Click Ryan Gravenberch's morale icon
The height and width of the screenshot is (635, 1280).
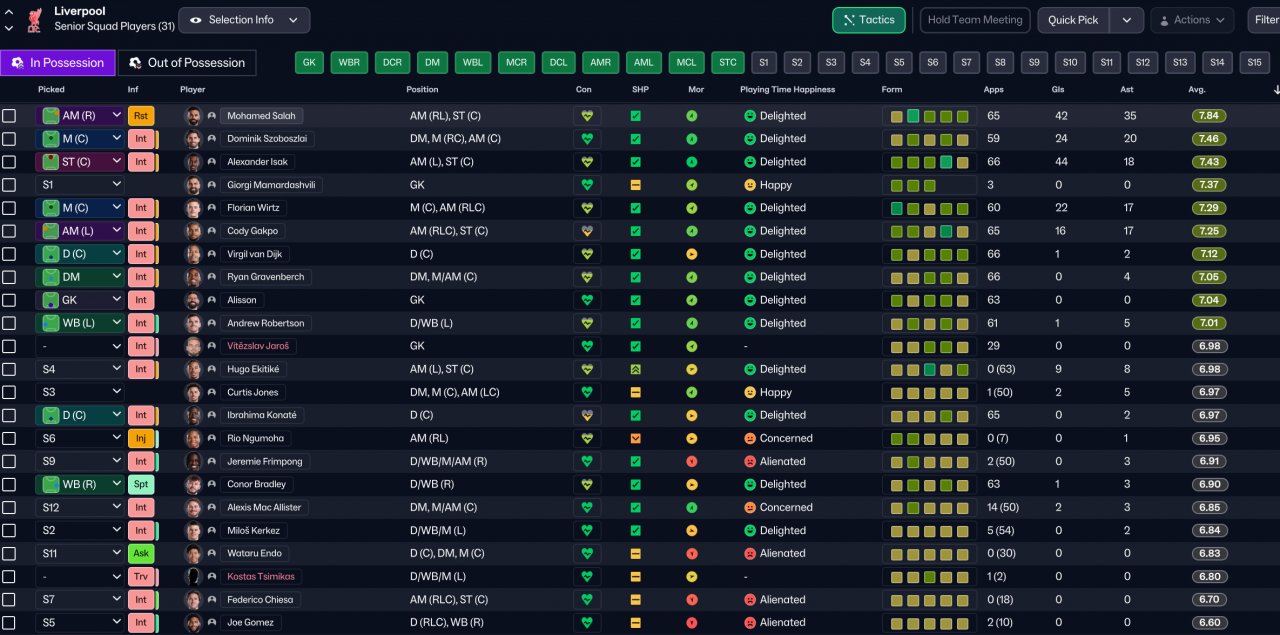pyautogui.click(x=692, y=277)
